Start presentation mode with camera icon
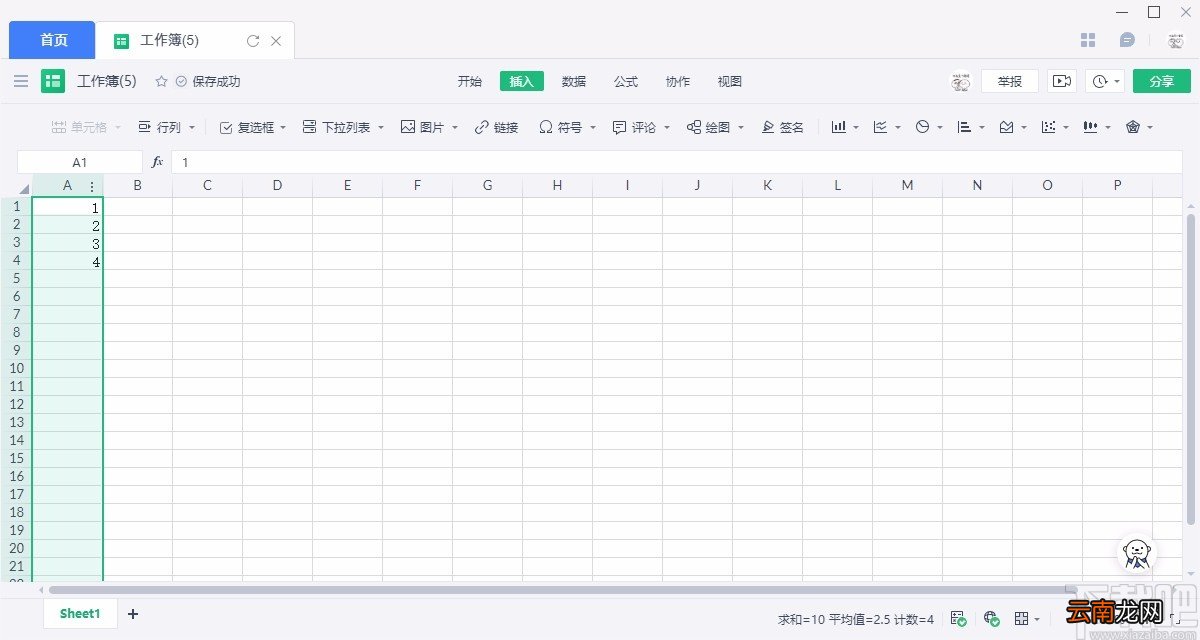The image size is (1200, 640). [1062, 81]
